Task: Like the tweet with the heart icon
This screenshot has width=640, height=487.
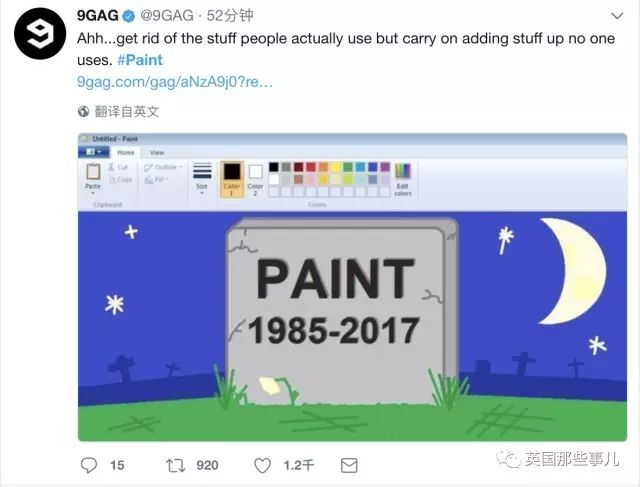Action: [262, 465]
